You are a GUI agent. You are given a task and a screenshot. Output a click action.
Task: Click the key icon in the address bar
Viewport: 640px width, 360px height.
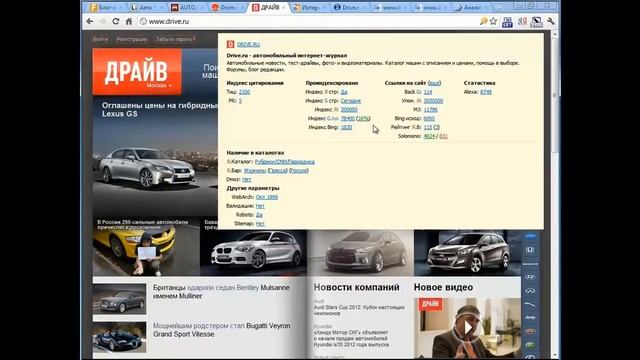coord(484,21)
